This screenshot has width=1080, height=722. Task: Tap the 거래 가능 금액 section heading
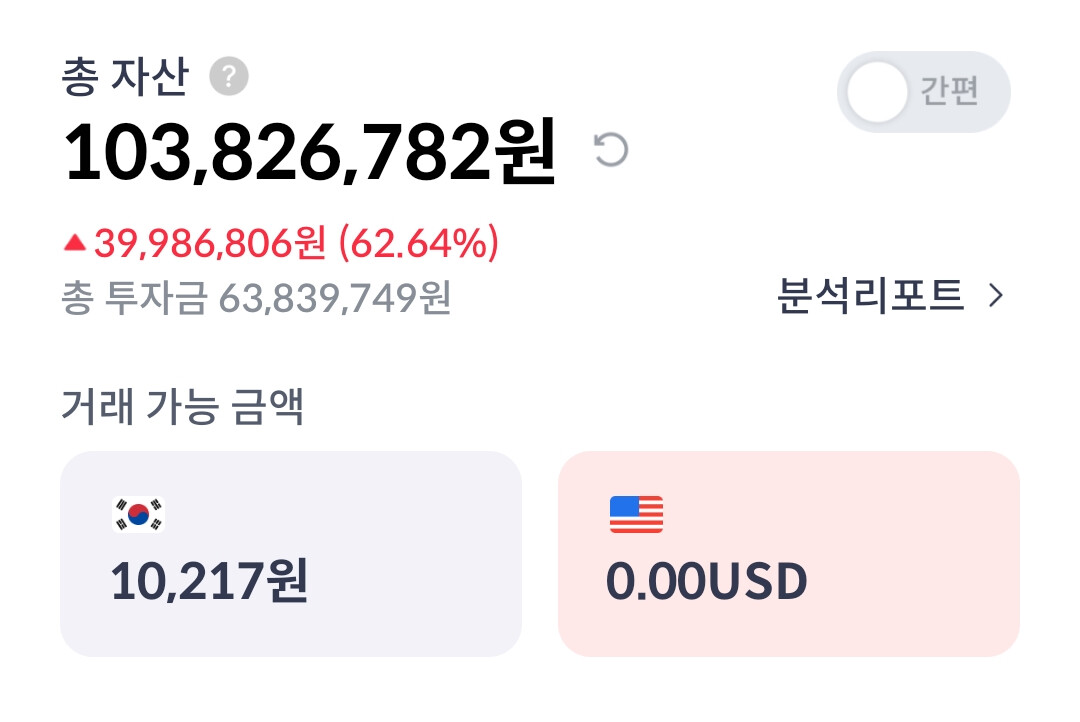[182, 407]
